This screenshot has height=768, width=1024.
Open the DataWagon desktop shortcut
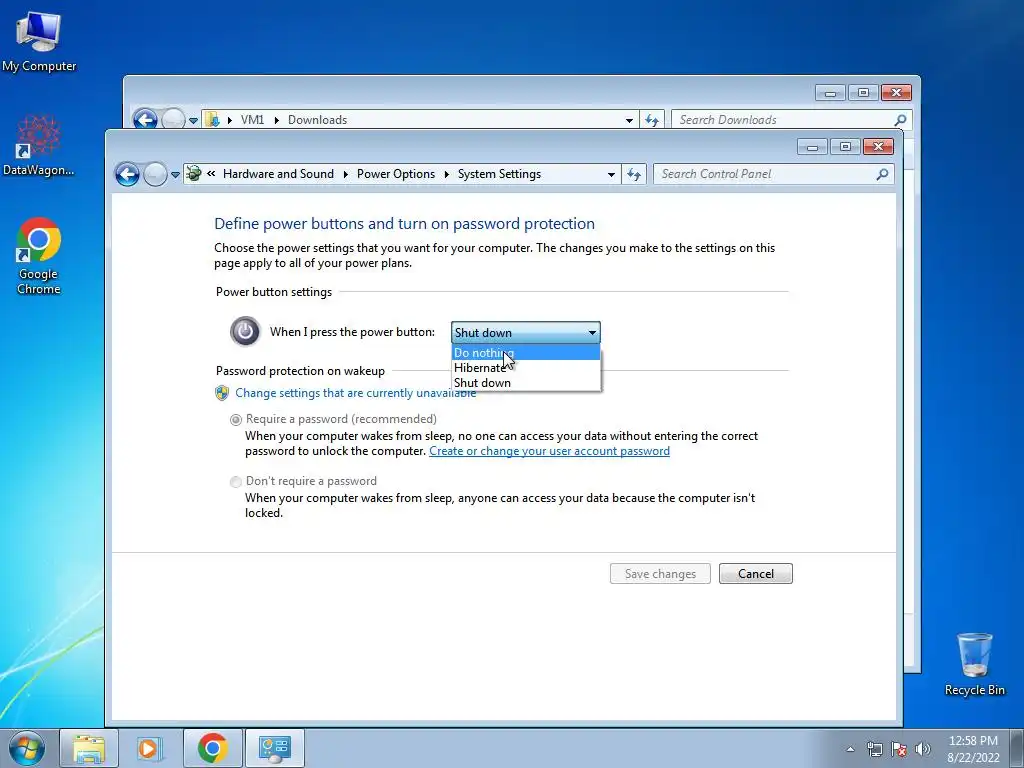[x=39, y=146]
